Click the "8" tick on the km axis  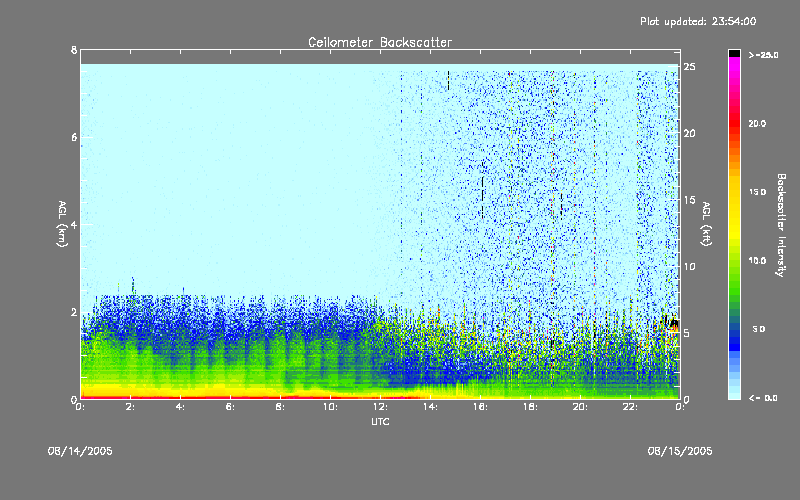74,50
